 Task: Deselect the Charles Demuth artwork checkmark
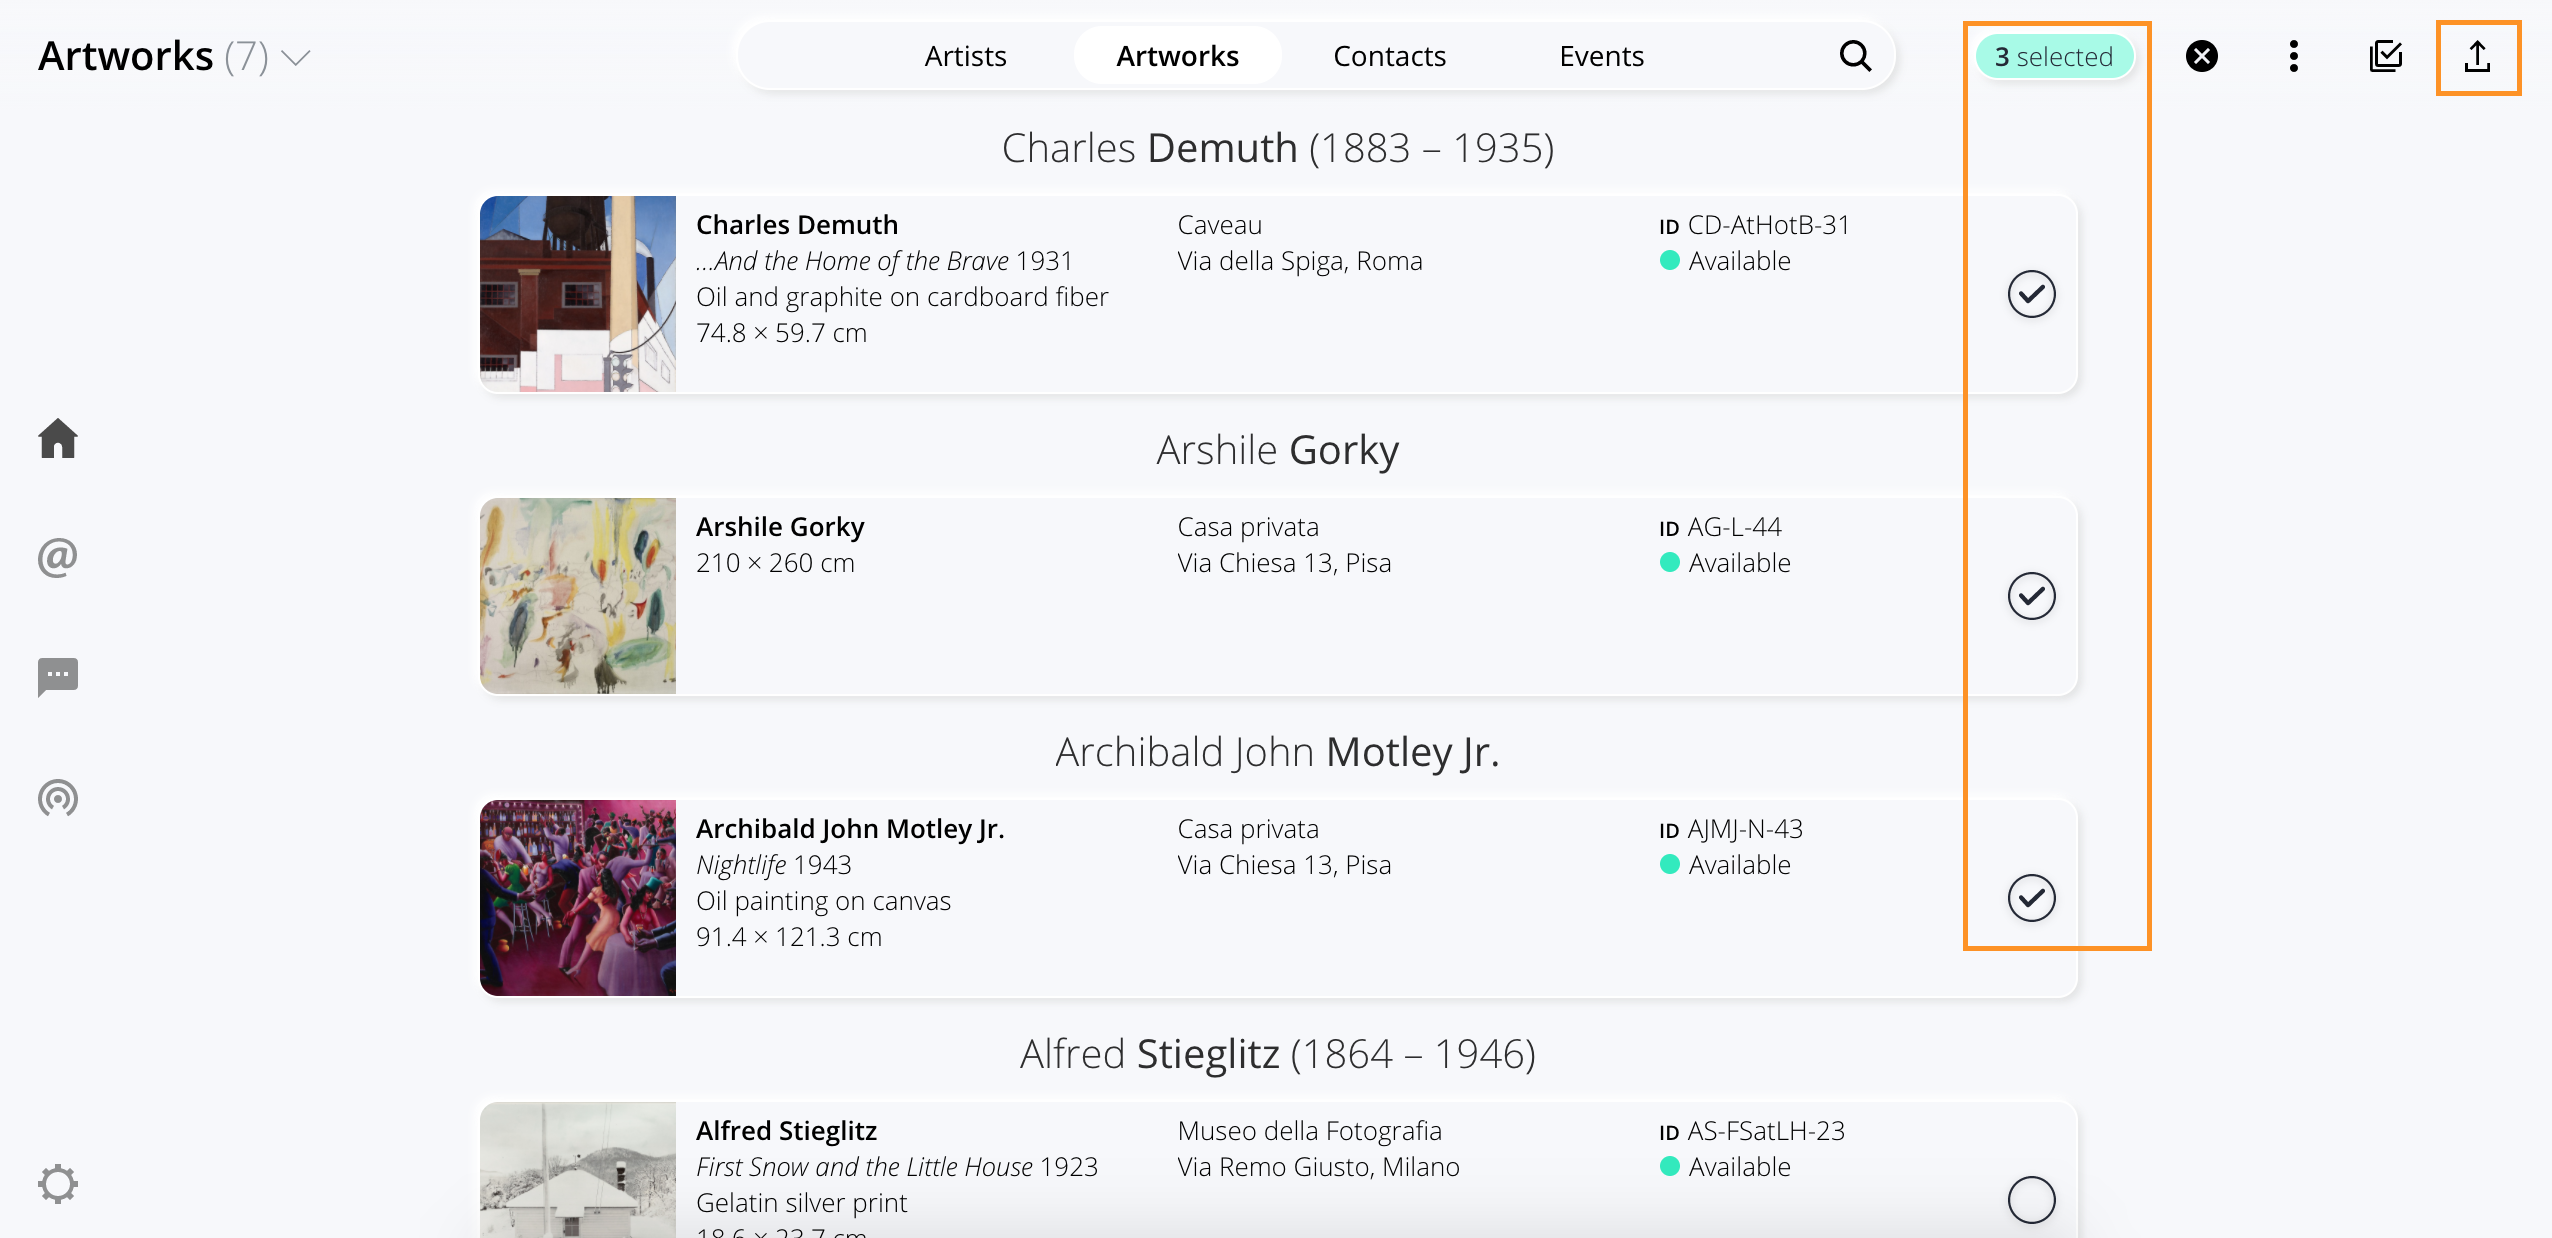(x=2032, y=294)
